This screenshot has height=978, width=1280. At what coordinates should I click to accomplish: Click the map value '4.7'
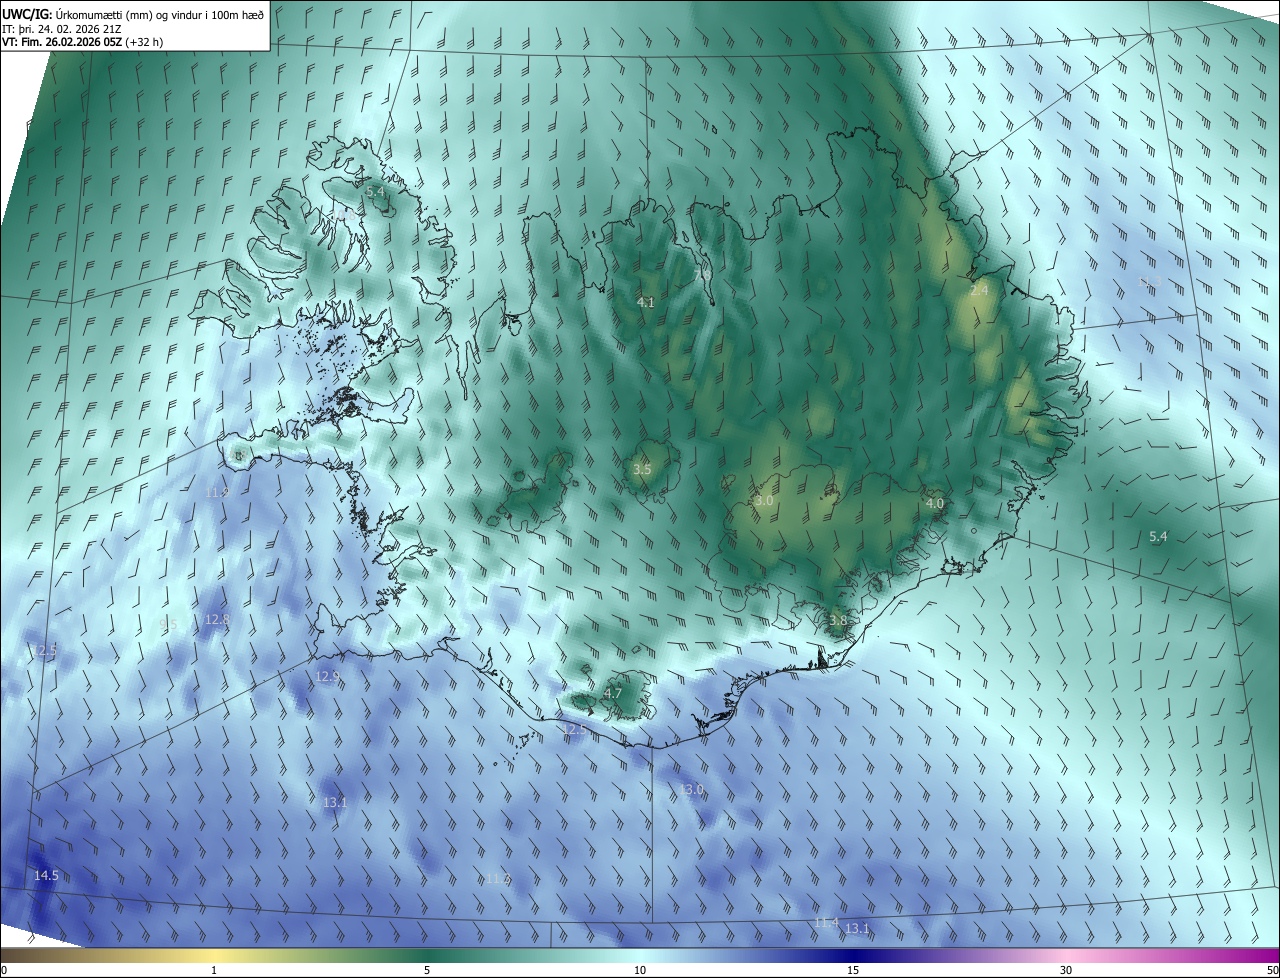point(613,693)
